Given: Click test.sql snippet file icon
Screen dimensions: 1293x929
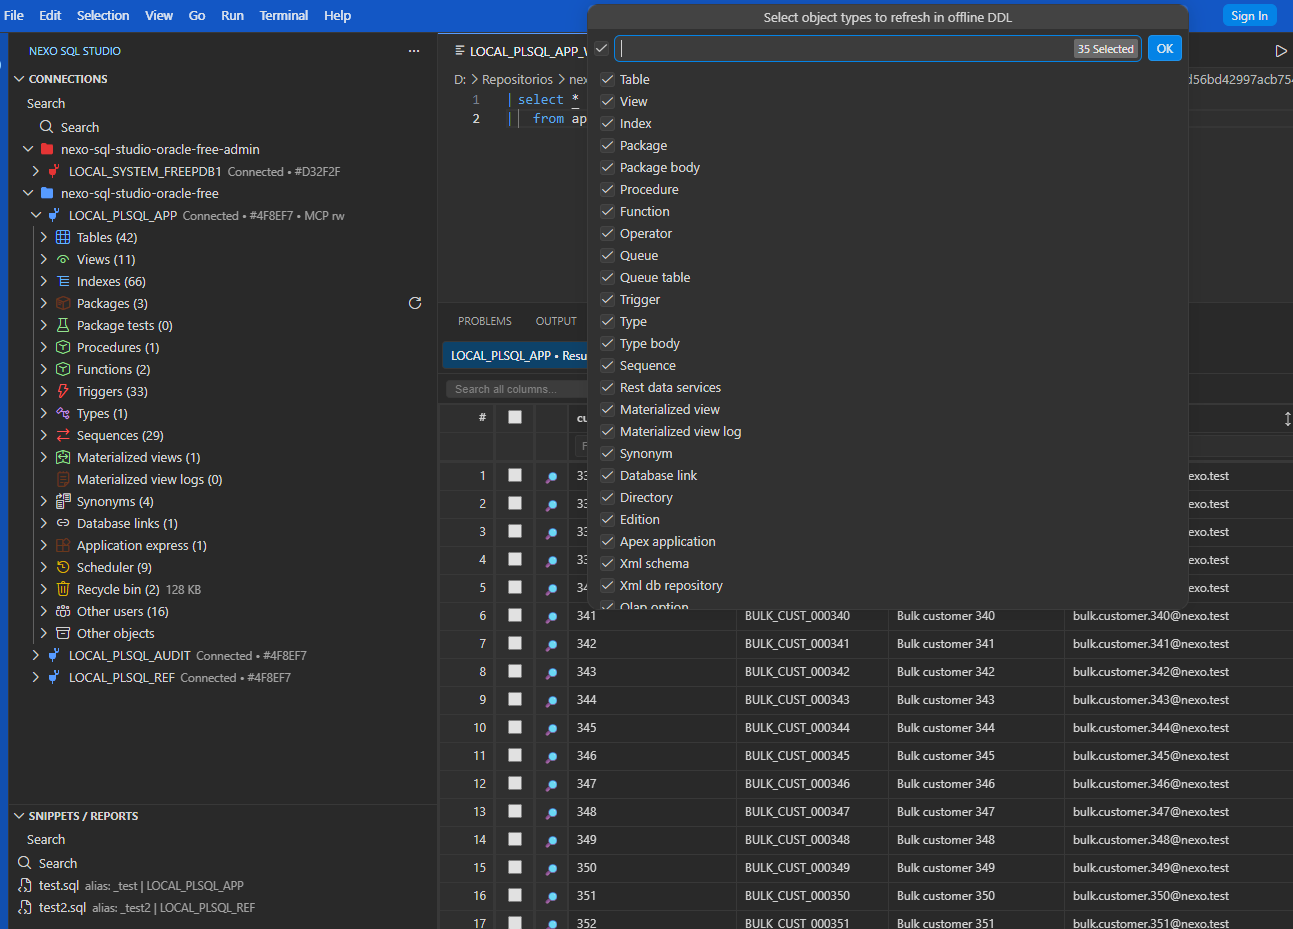Looking at the screenshot, I should pyautogui.click(x=25, y=886).
